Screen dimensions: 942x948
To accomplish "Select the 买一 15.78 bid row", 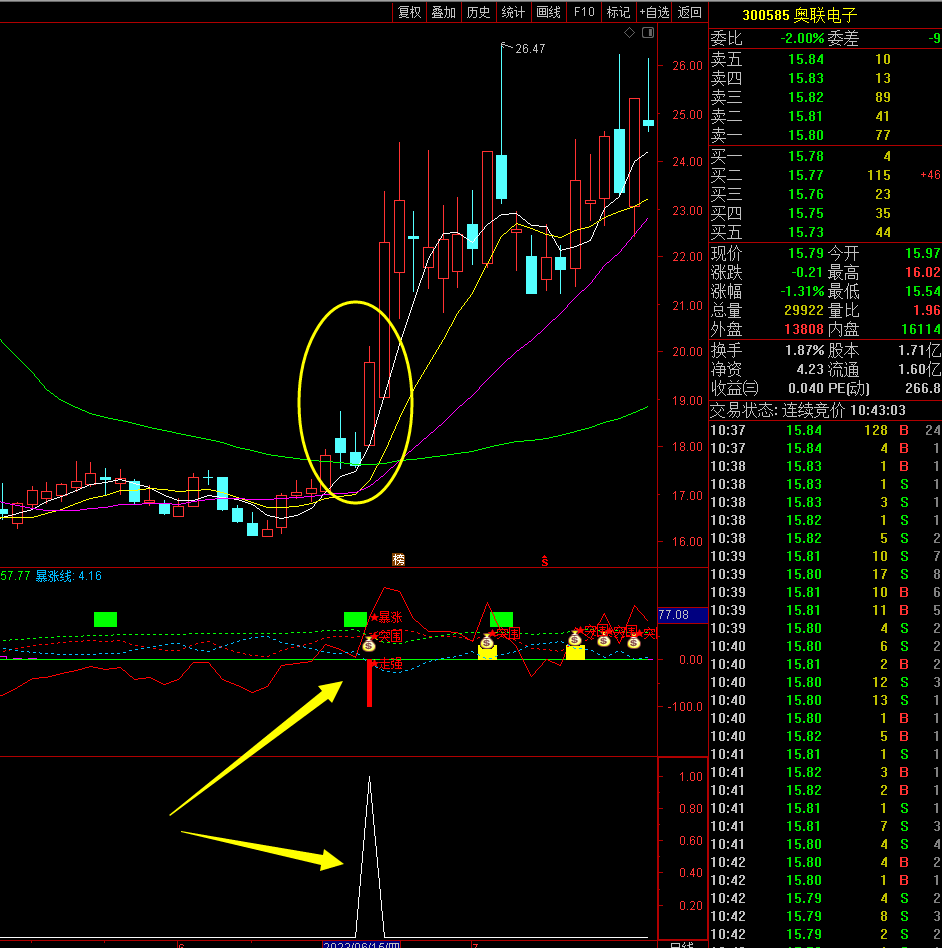I will click(x=825, y=156).
